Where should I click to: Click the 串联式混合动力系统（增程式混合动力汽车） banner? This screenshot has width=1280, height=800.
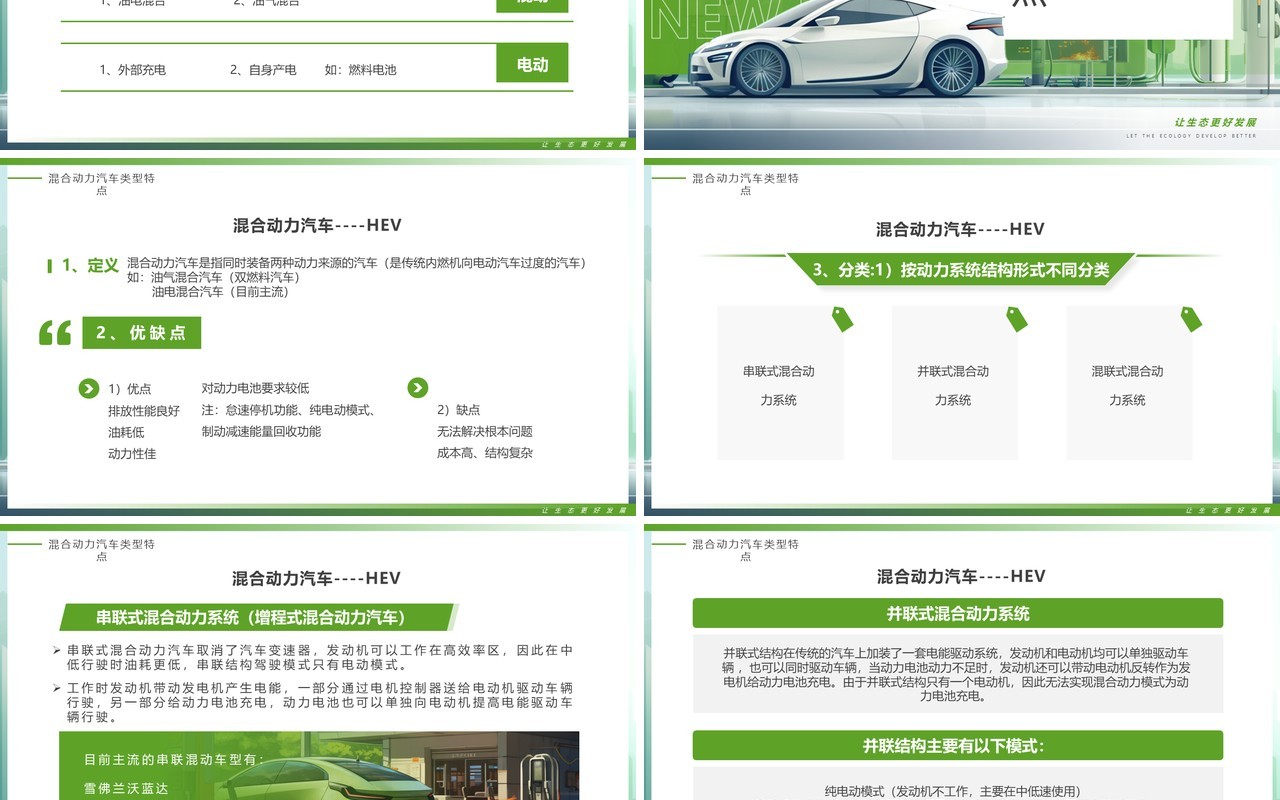click(x=257, y=617)
